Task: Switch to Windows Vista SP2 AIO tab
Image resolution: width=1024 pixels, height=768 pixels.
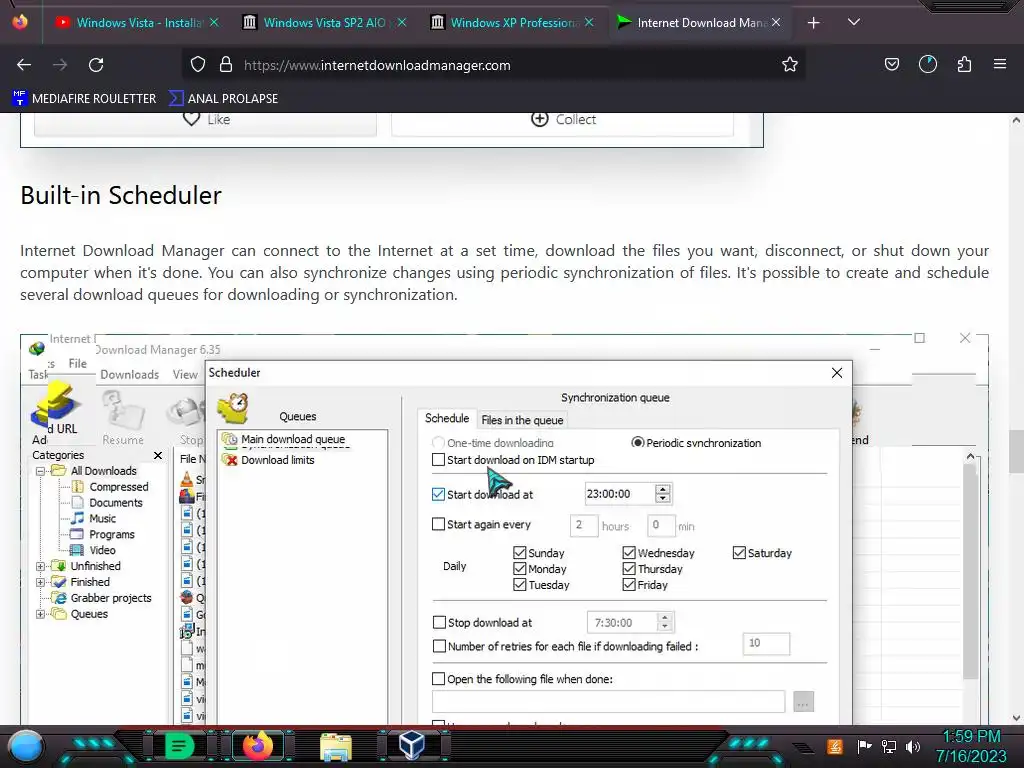Action: (324, 23)
